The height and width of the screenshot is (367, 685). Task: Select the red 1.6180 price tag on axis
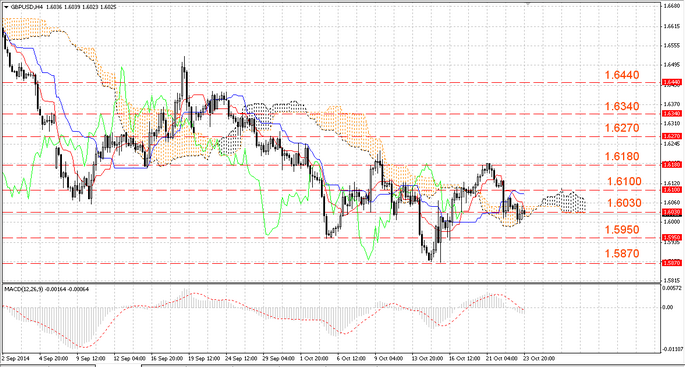[x=671, y=165]
